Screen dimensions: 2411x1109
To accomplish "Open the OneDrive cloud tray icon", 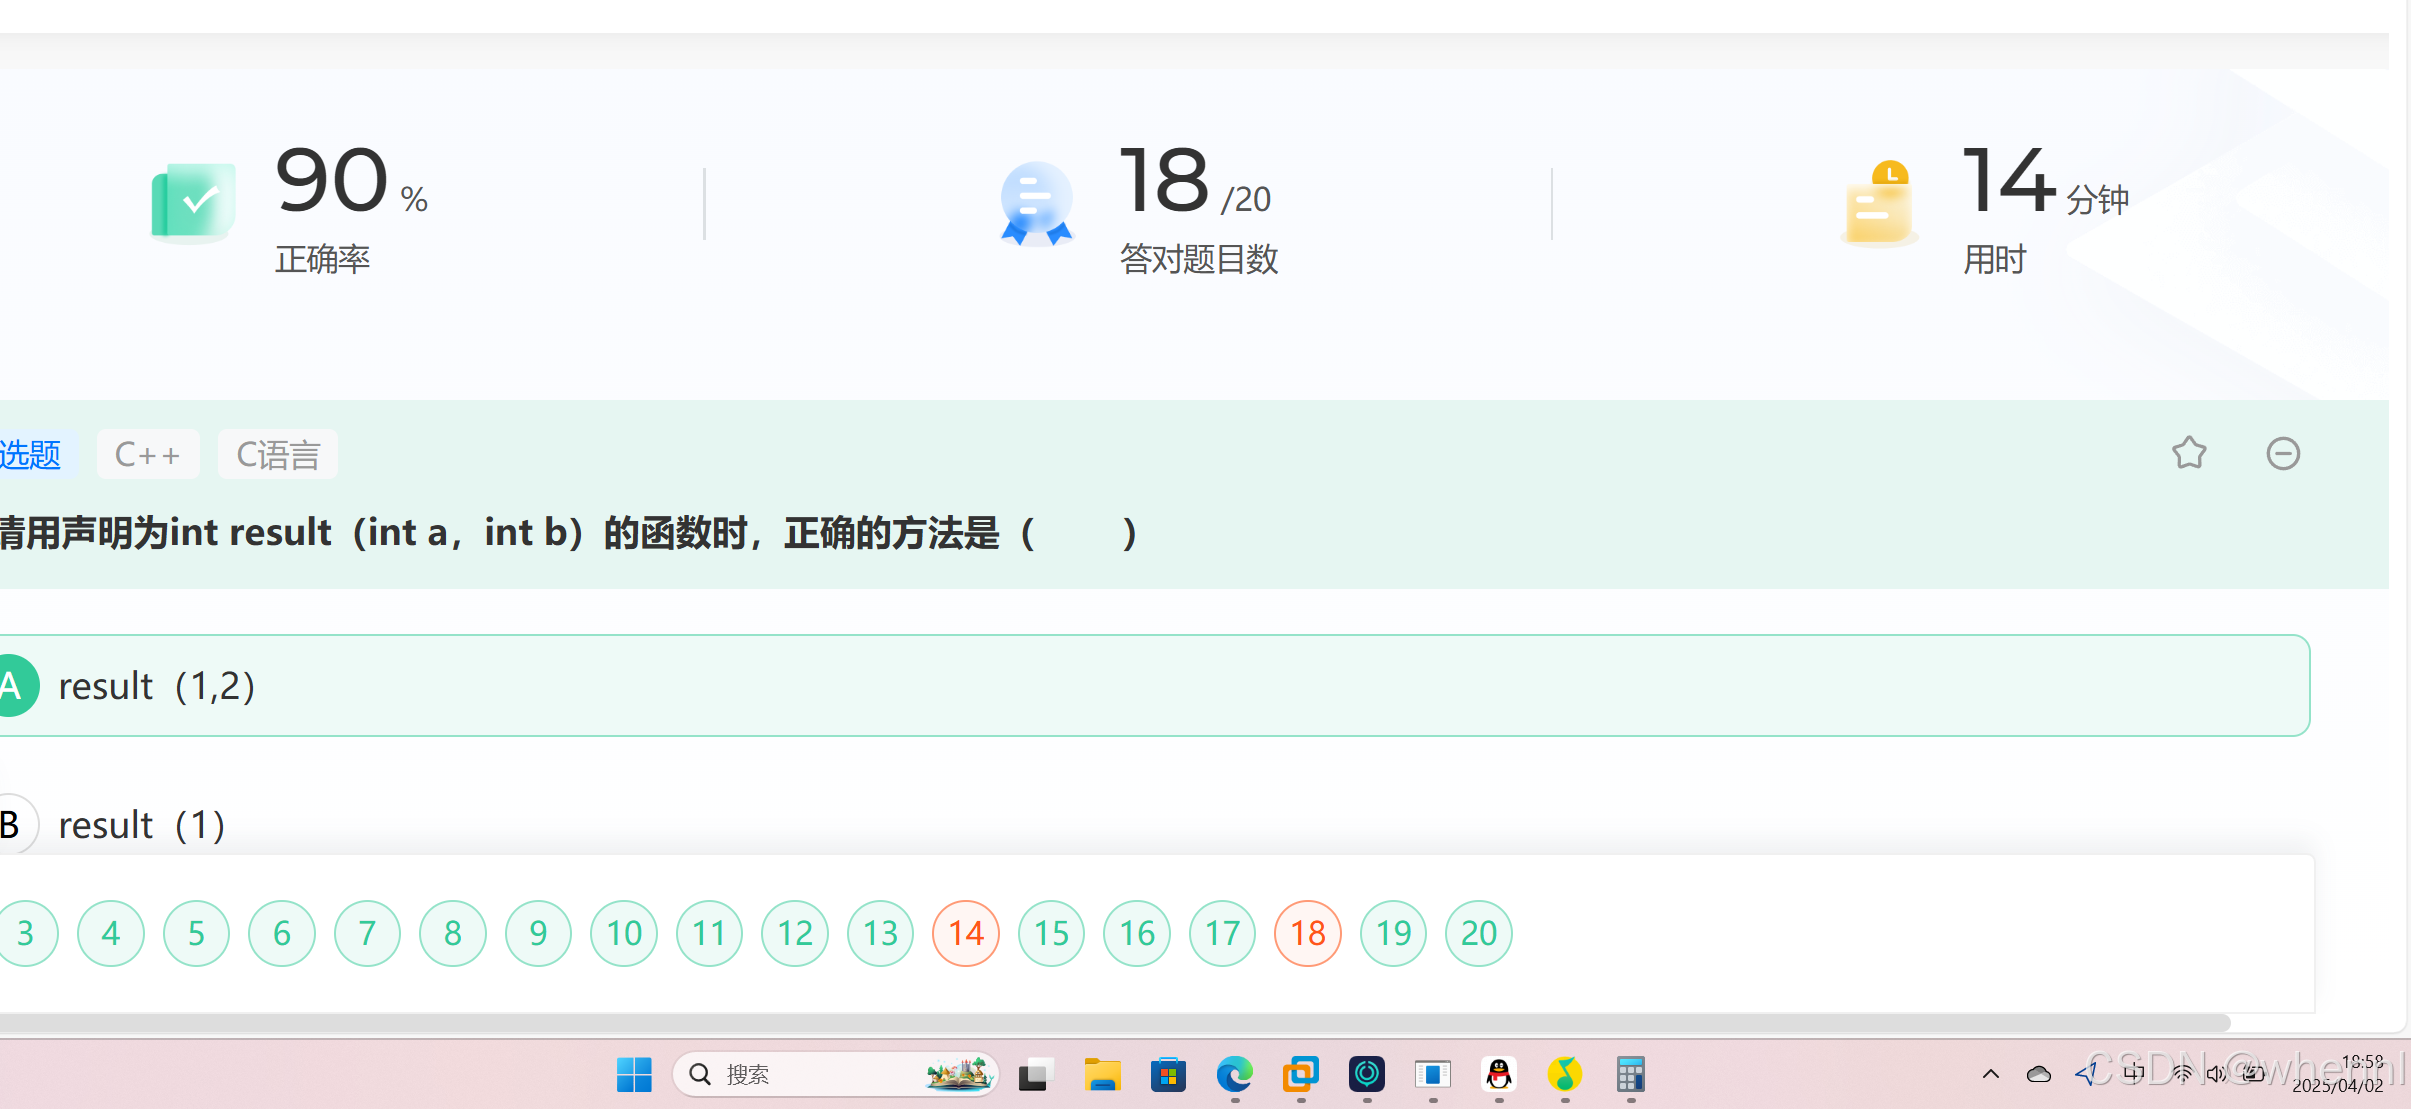I will pos(2038,1074).
